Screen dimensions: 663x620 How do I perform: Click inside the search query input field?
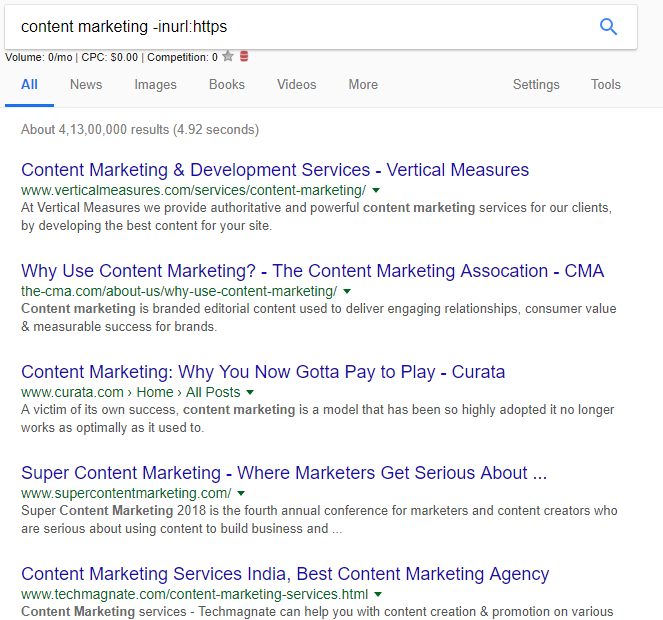click(300, 27)
